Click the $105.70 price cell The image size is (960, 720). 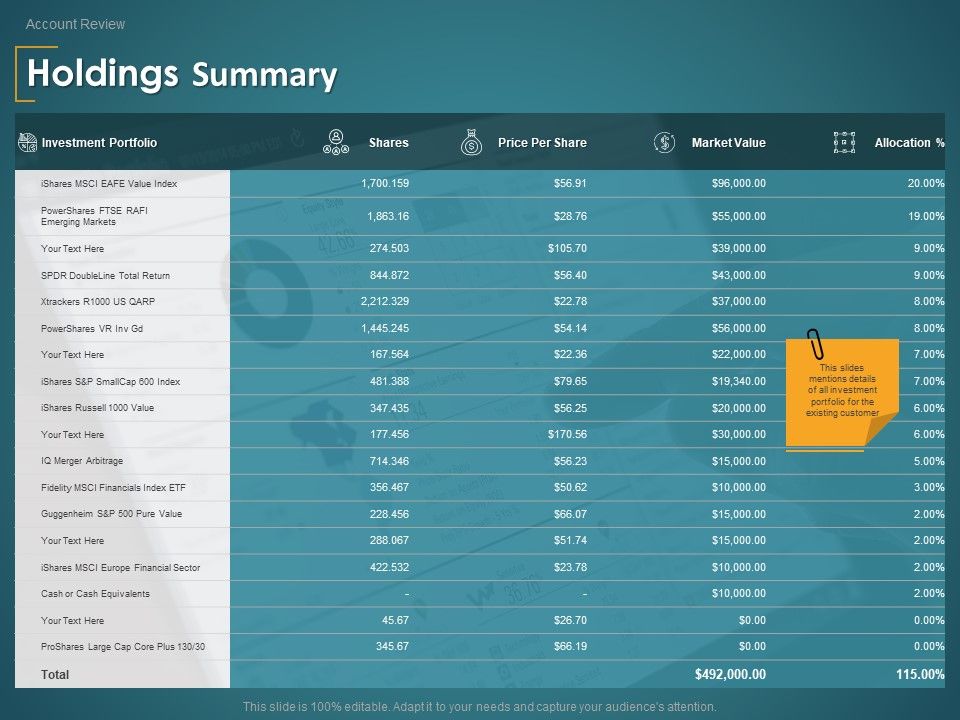(568, 249)
